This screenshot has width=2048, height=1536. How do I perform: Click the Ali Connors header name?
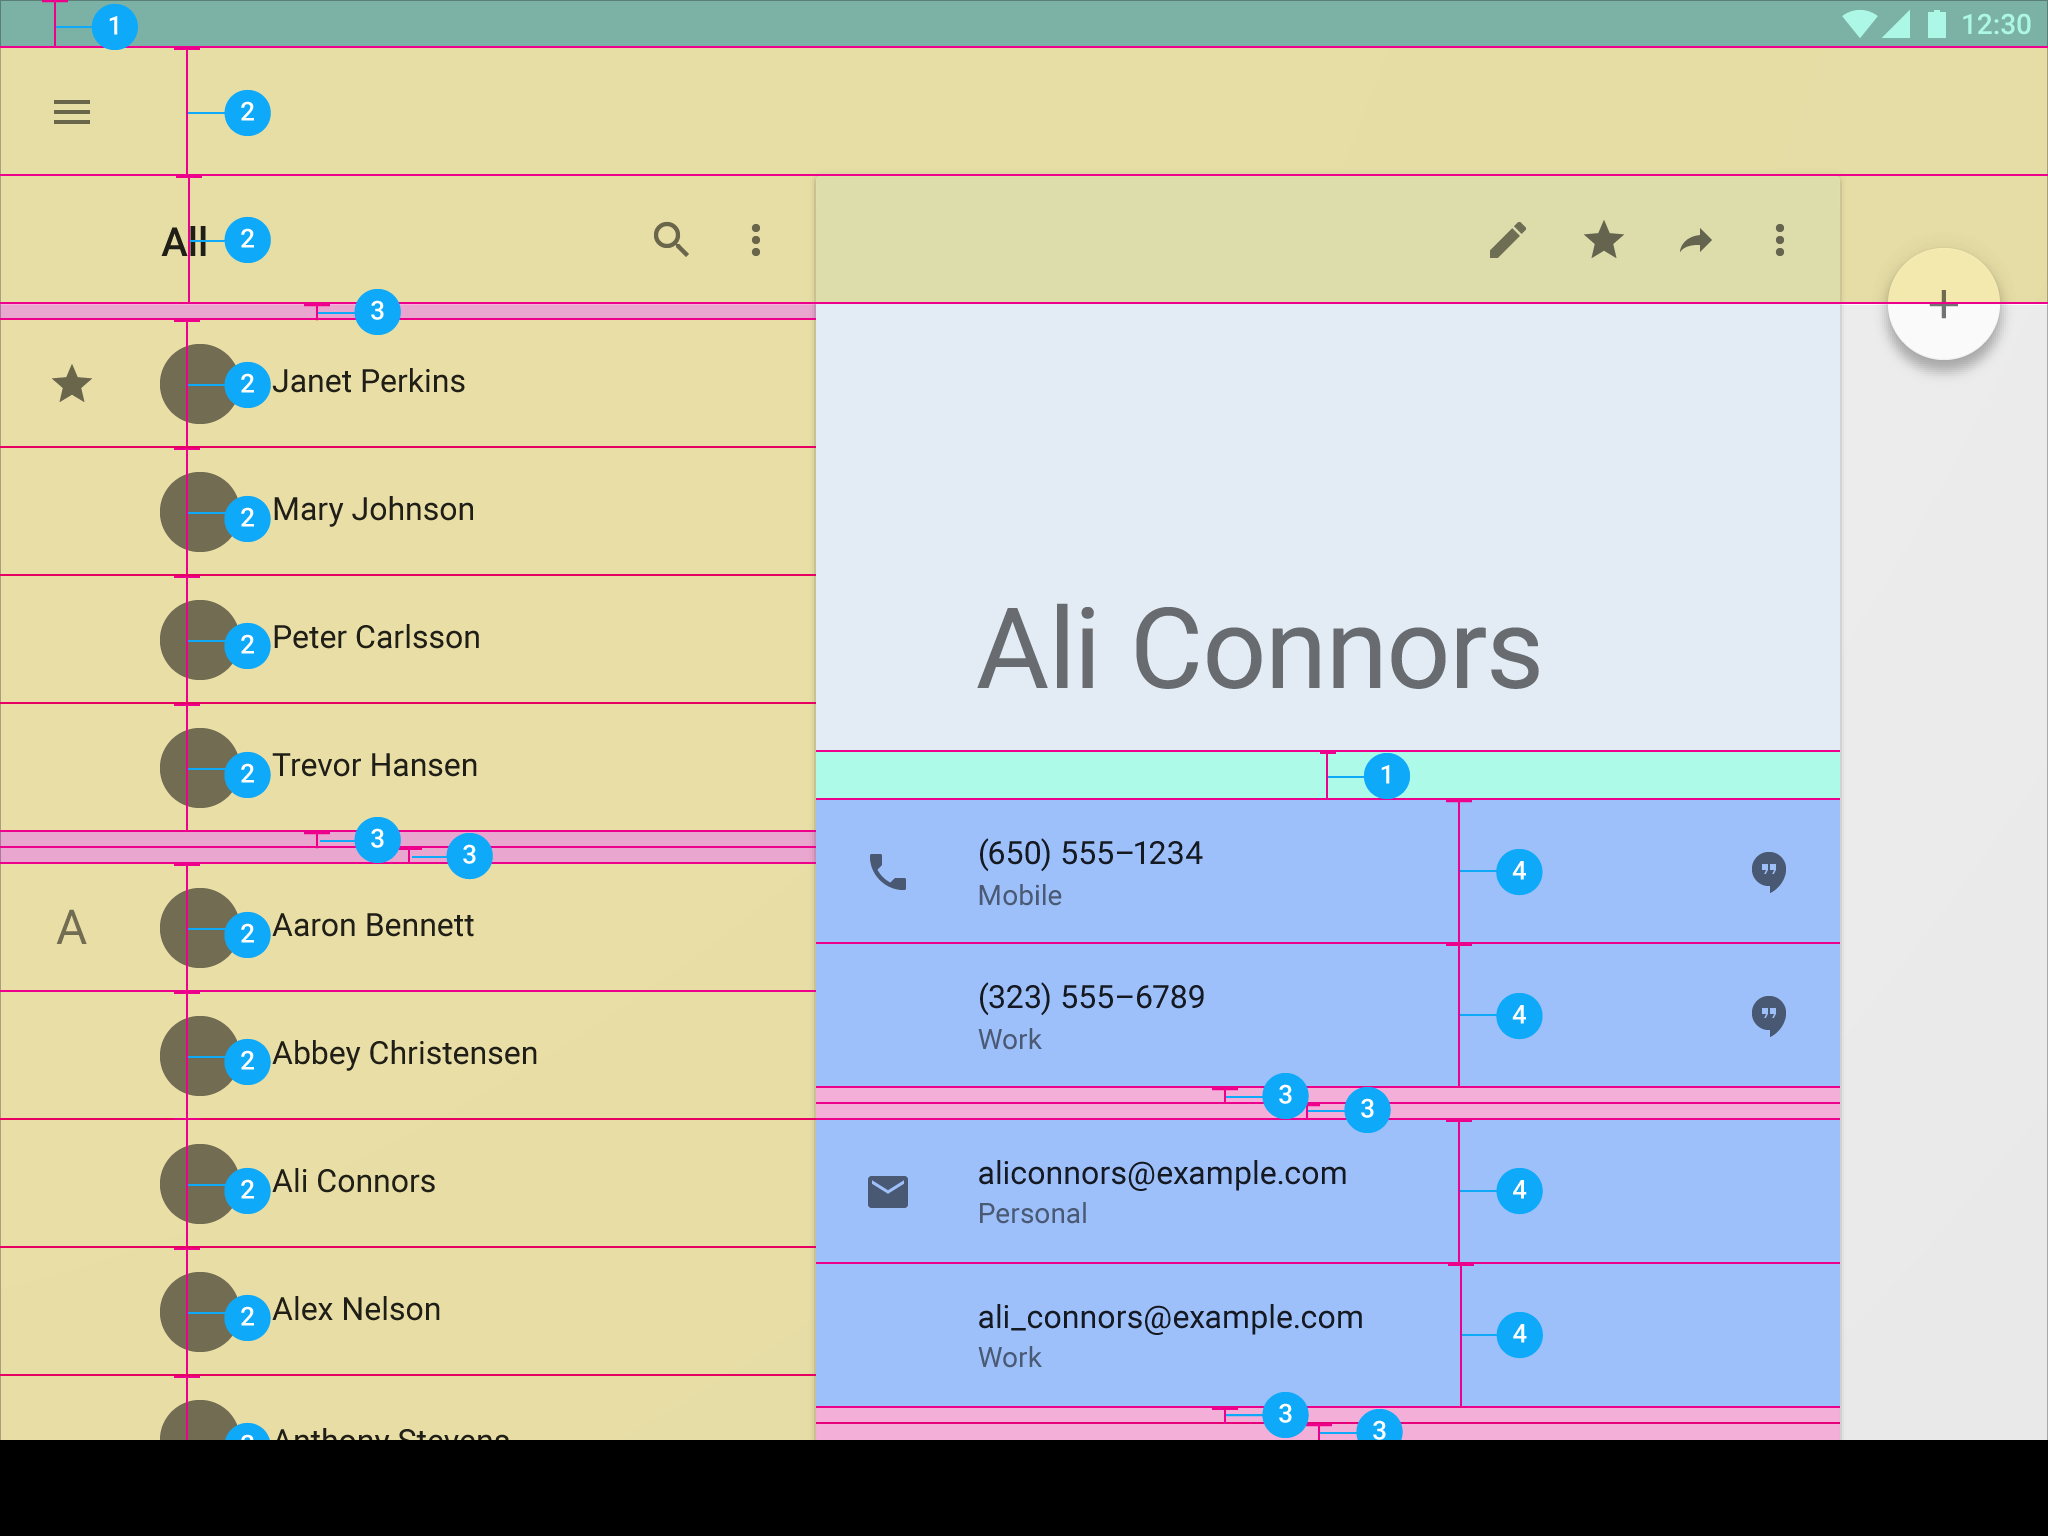click(x=1259, y=650)
